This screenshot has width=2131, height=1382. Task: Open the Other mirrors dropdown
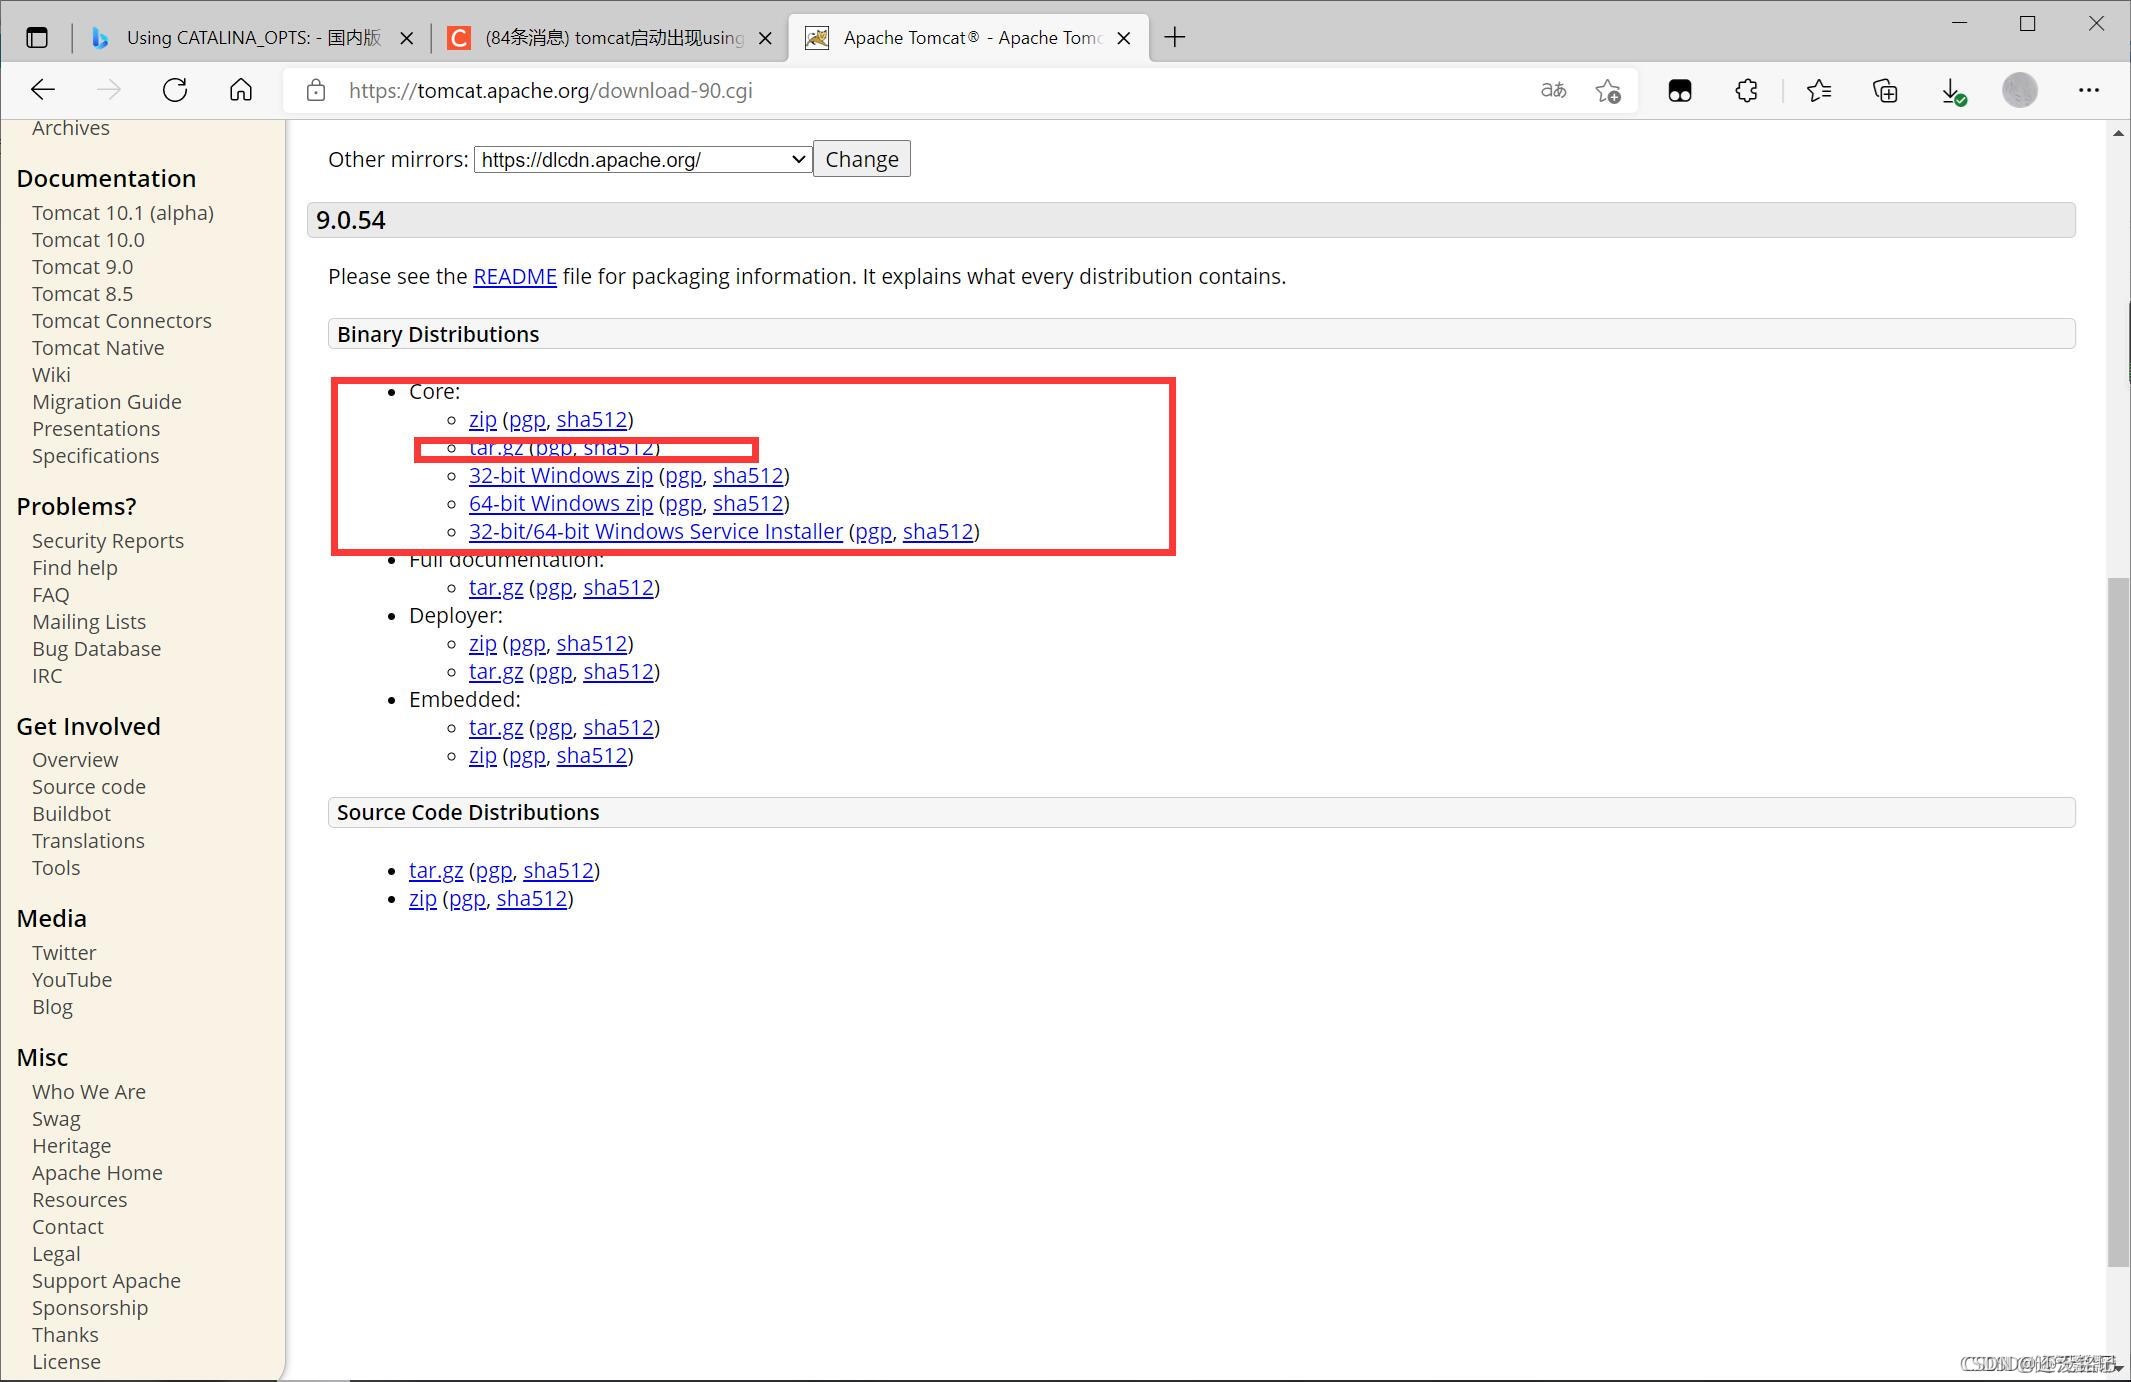point(643,159)
